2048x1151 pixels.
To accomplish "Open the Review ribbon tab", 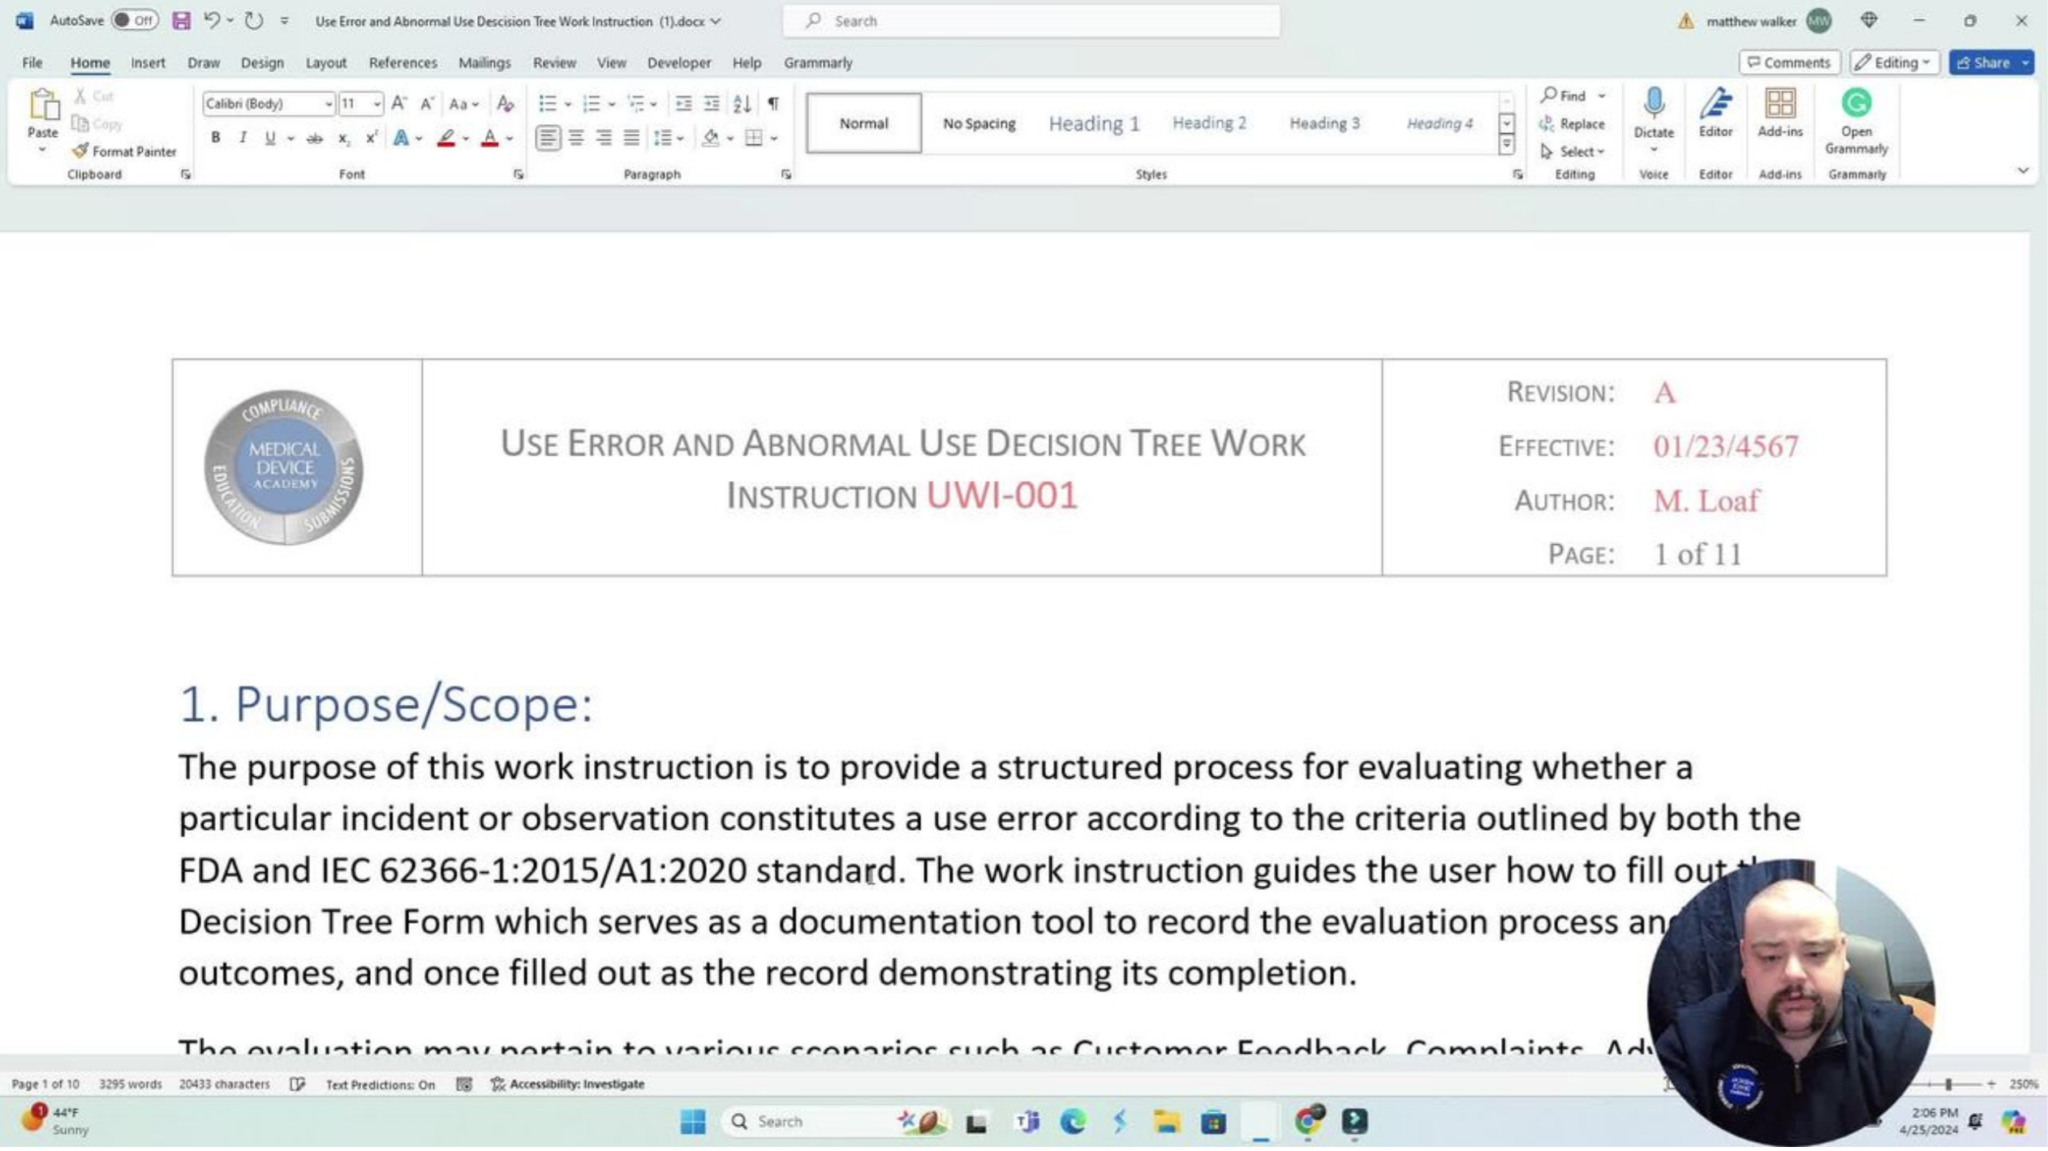I will pyautogui.click(x=554, y=62).
